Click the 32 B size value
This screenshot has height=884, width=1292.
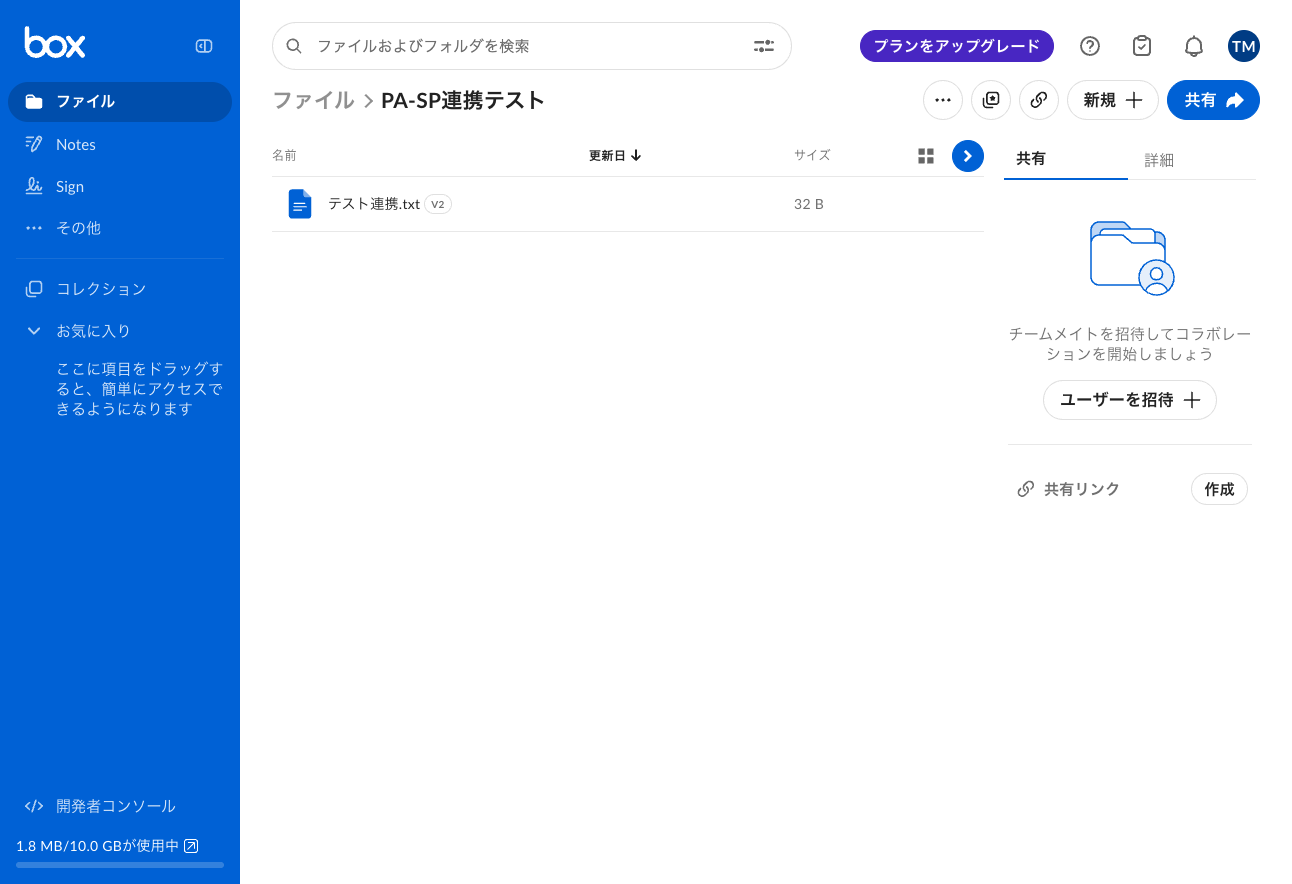[809, 204]
